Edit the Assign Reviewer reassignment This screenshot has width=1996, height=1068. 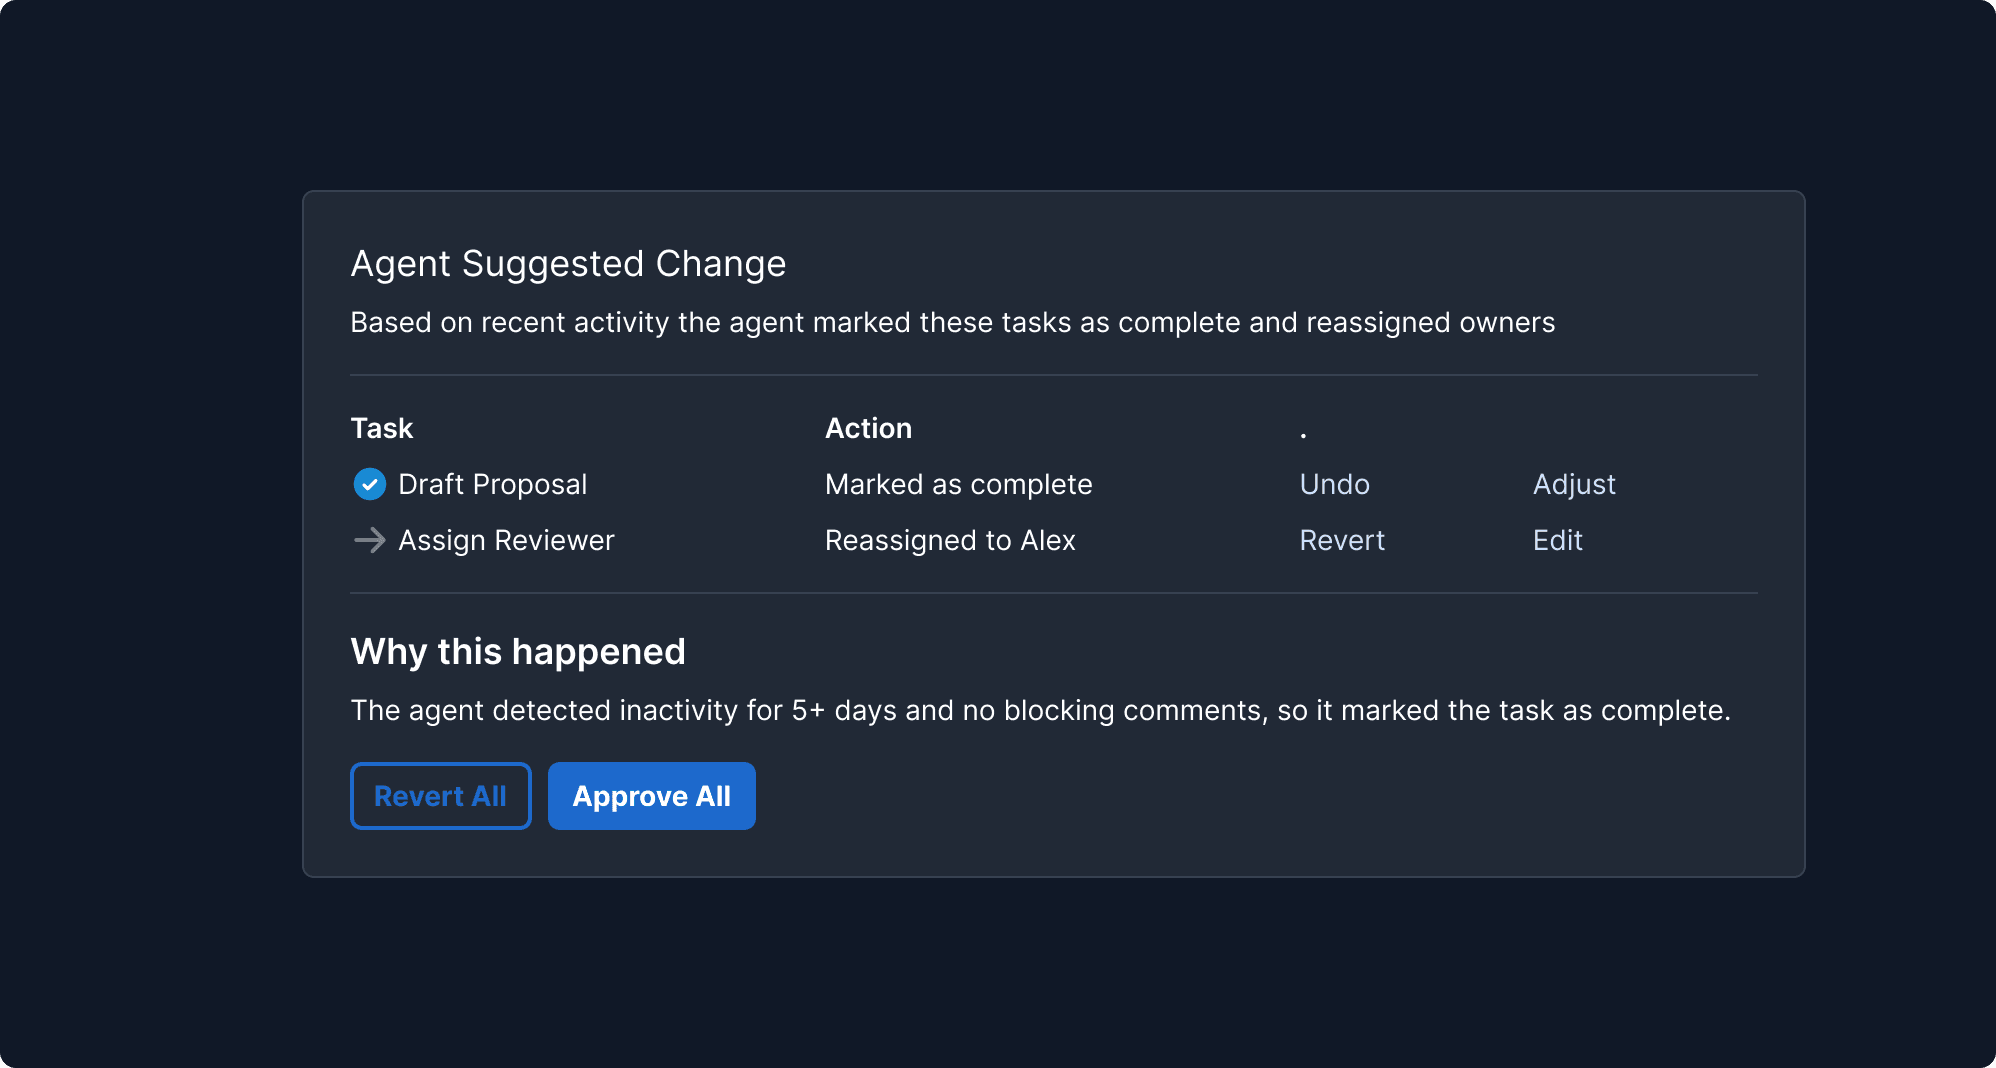1557,540
